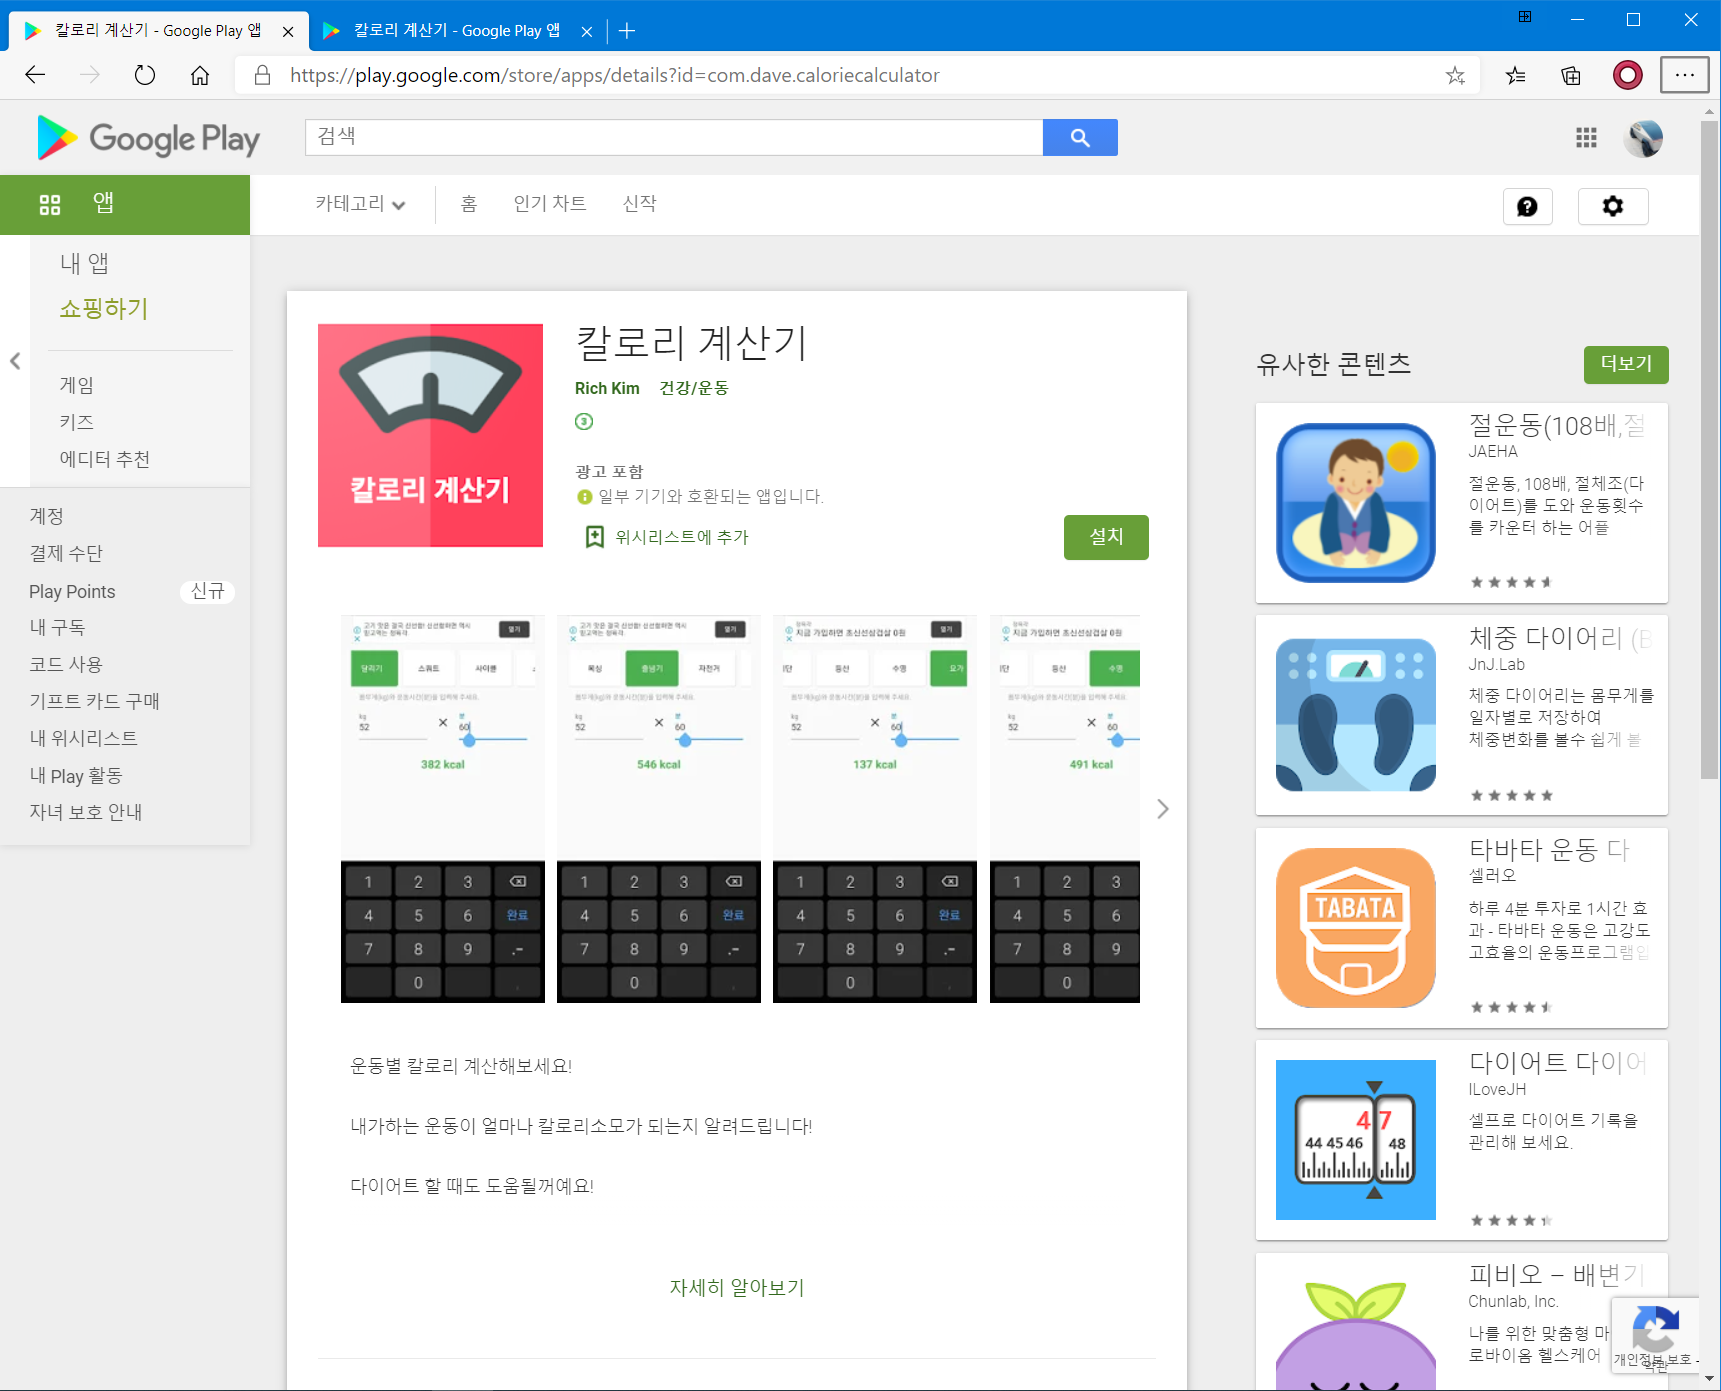Open 에디터 추천 in sidebar
Screen dimensions: 1721x1391
[x=105, y=459]
